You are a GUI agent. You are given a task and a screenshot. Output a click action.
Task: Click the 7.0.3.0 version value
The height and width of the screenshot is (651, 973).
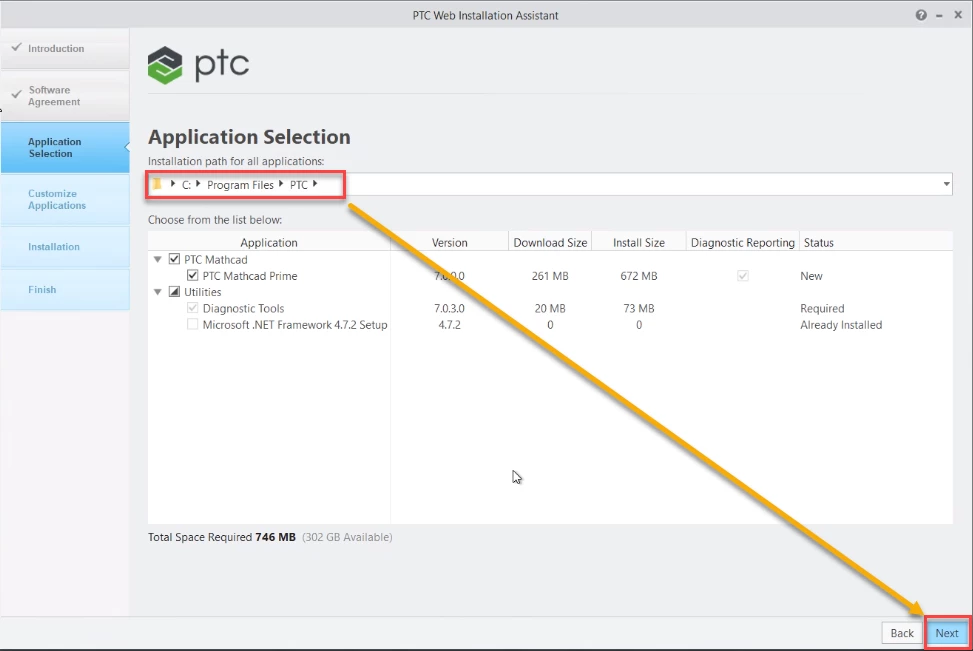[449, 308]
